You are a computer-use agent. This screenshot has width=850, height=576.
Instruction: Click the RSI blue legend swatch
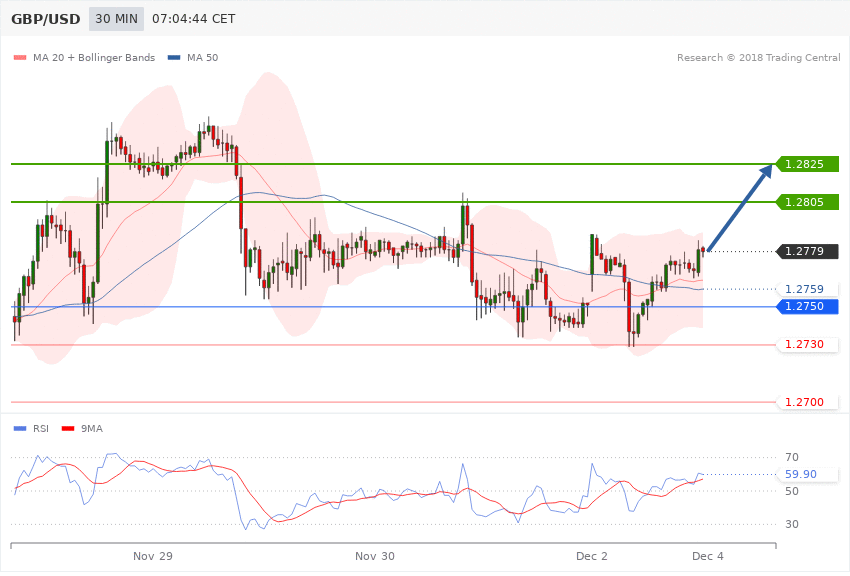click(20, 429)
